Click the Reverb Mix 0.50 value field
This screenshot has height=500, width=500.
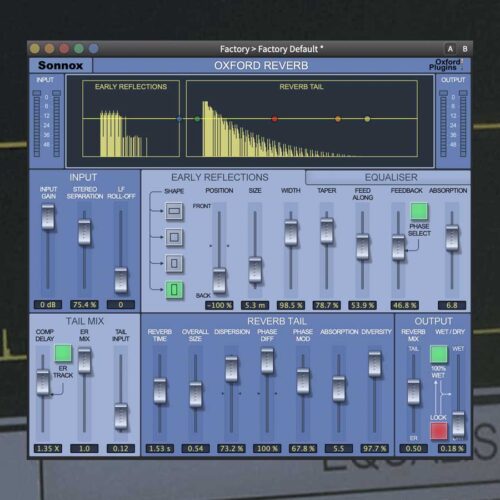click(414, 449)
